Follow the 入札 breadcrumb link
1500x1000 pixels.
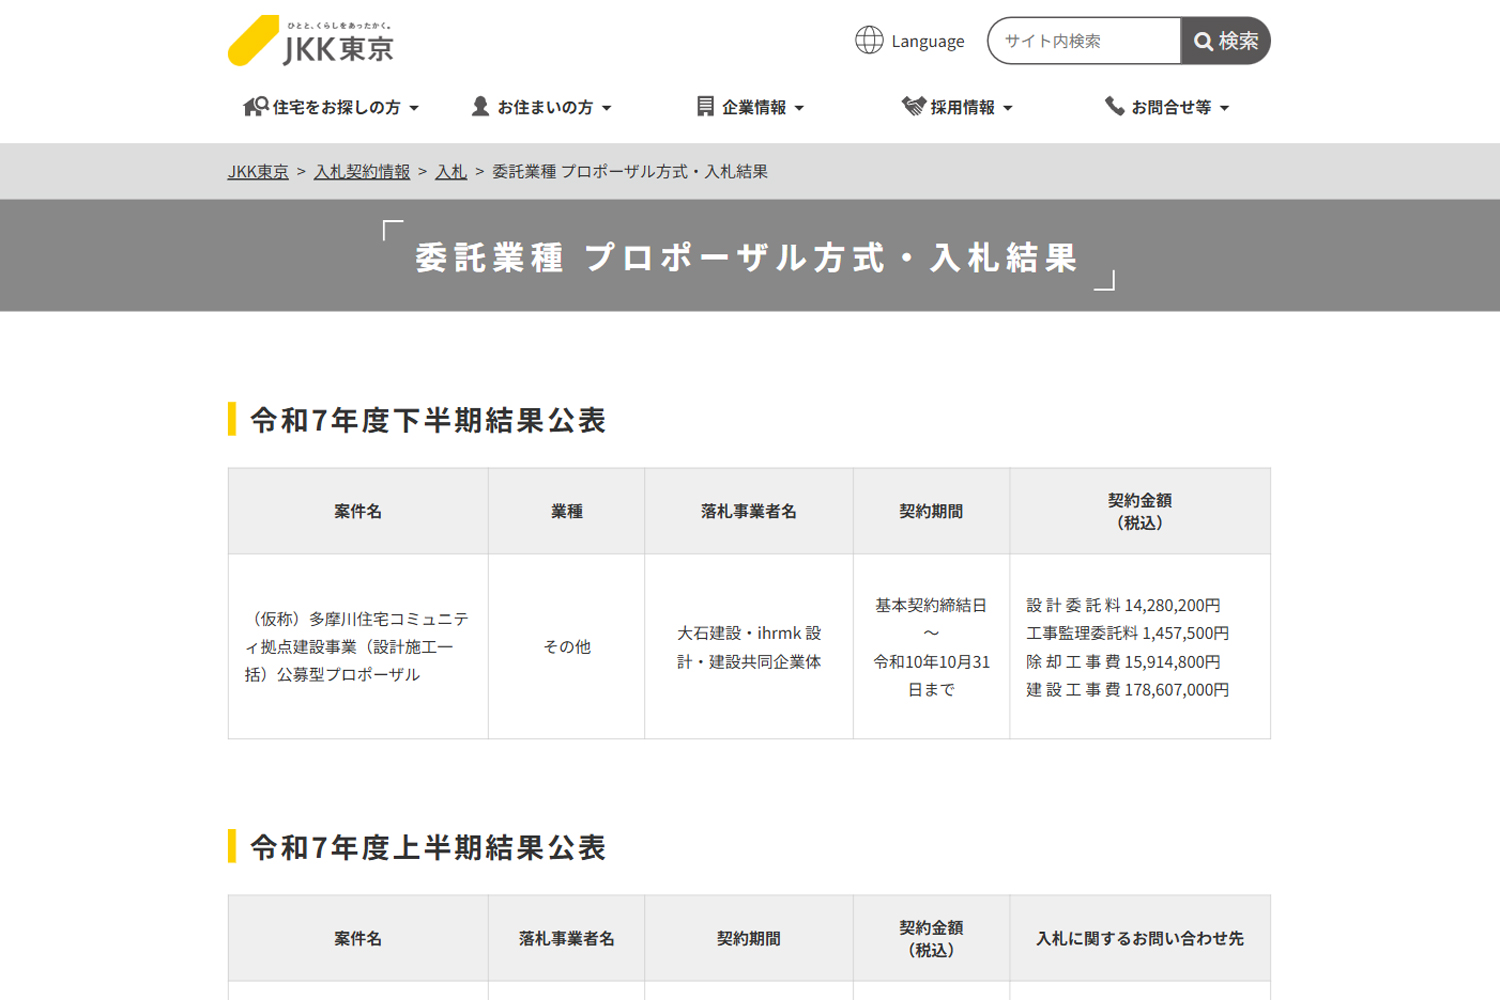[451, 171]
